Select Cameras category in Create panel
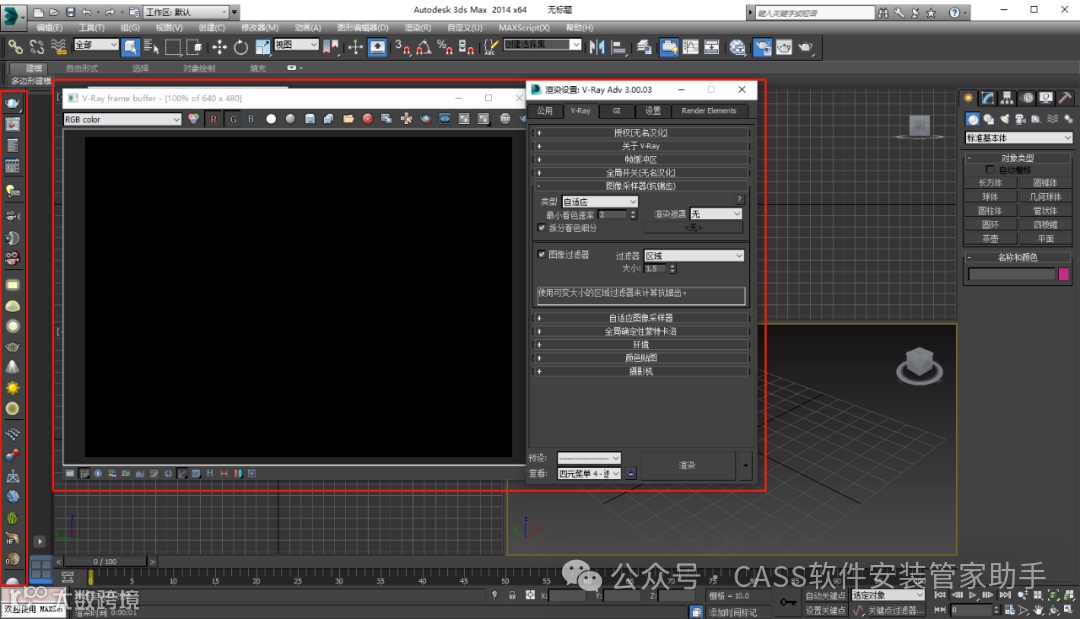This screenshot has height=619, width=1080. [1021, 119]
